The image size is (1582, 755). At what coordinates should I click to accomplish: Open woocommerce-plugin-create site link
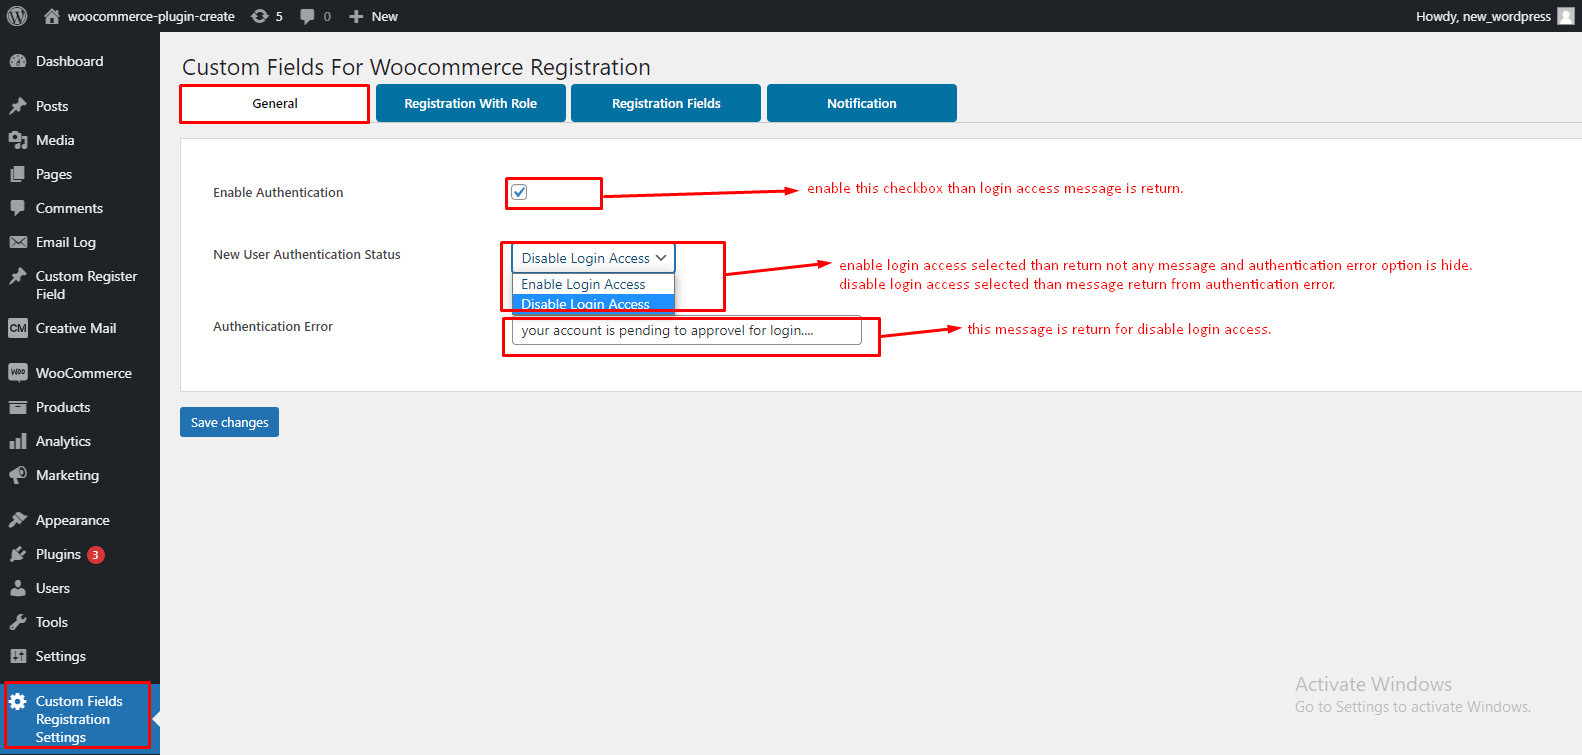coord(151,16)
